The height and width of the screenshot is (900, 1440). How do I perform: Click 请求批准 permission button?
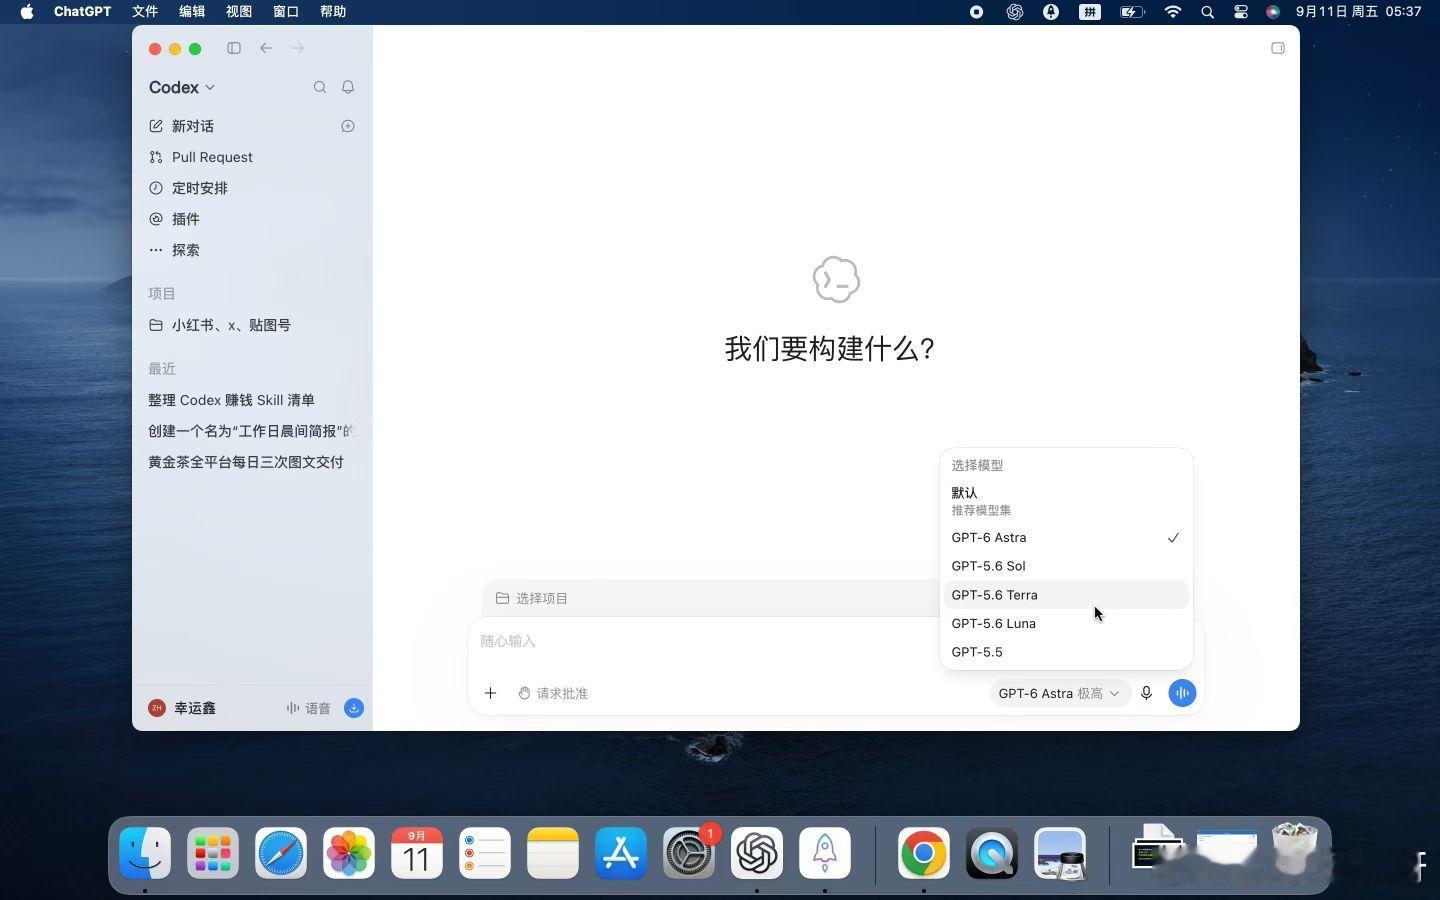tap(553, 693)
